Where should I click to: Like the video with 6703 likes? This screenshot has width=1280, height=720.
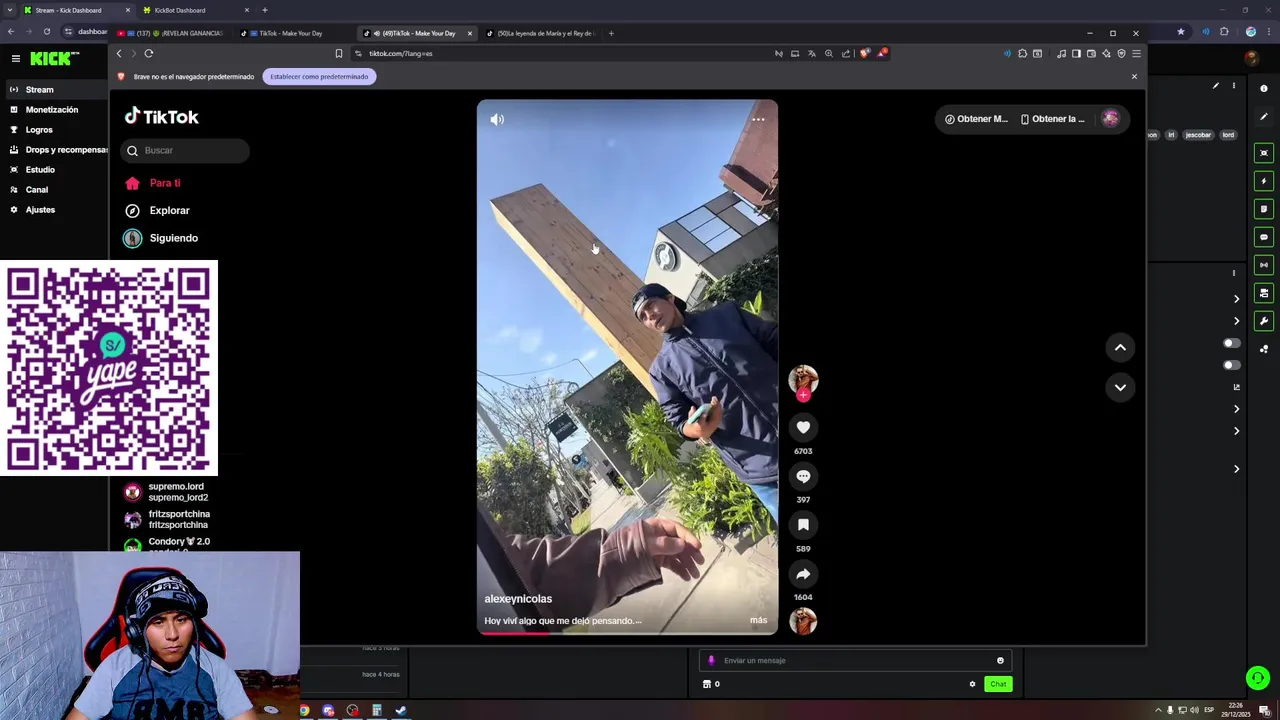(x=803, y=427)
